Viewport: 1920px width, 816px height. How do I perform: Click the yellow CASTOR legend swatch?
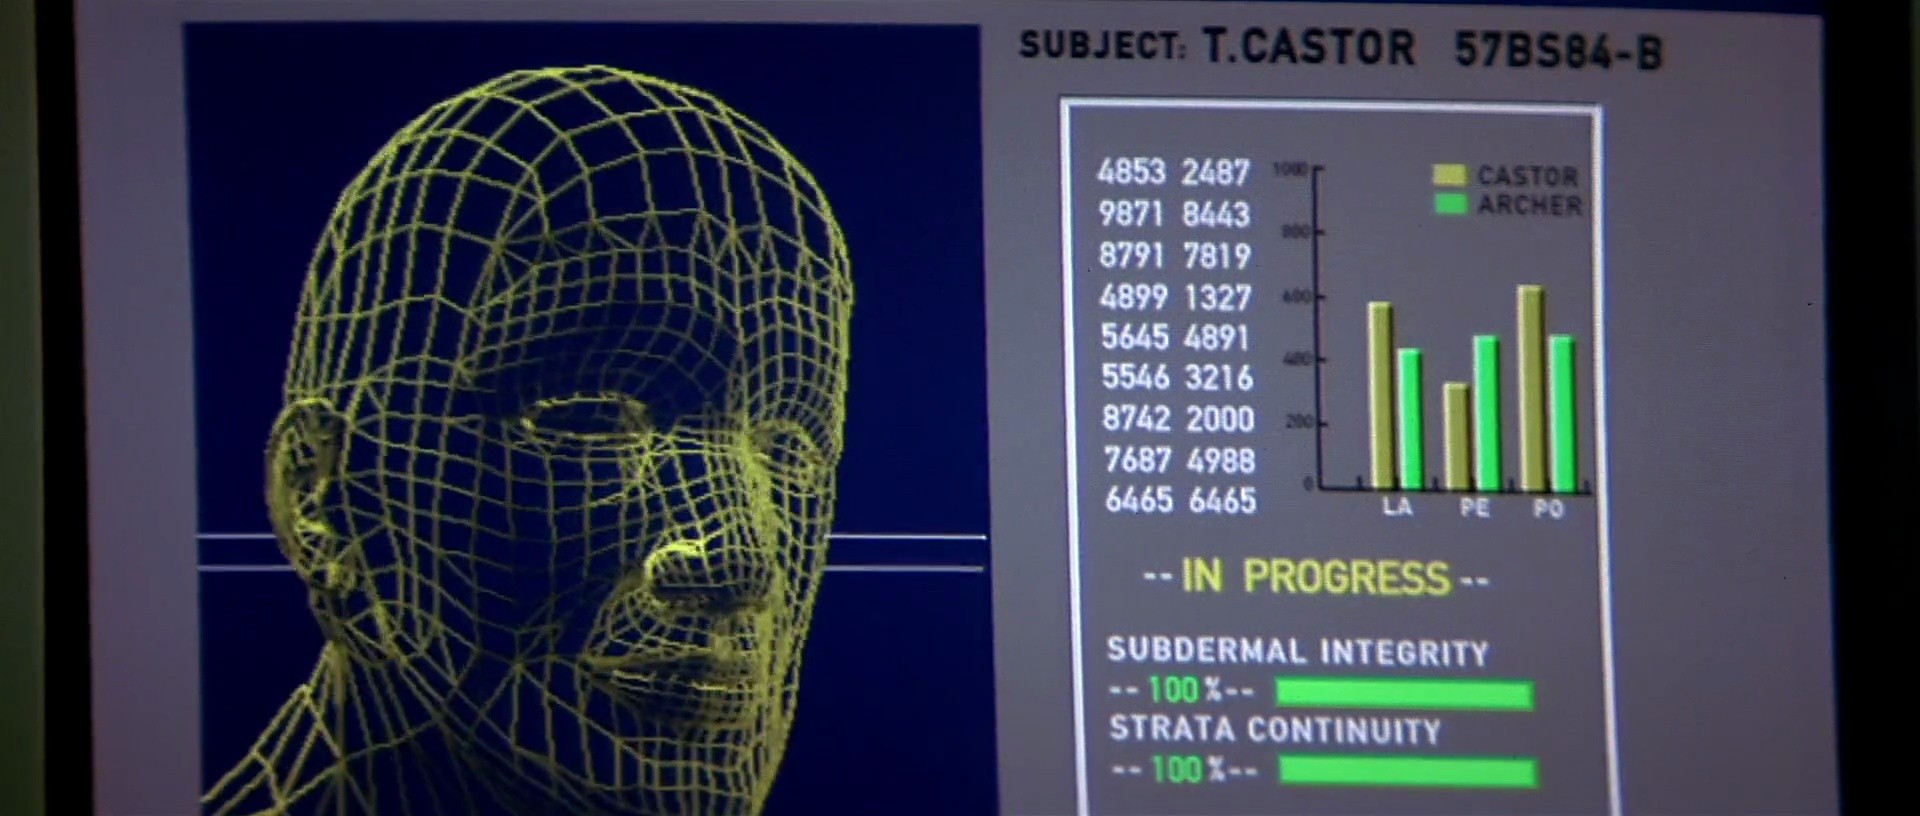click(1449, 175)
